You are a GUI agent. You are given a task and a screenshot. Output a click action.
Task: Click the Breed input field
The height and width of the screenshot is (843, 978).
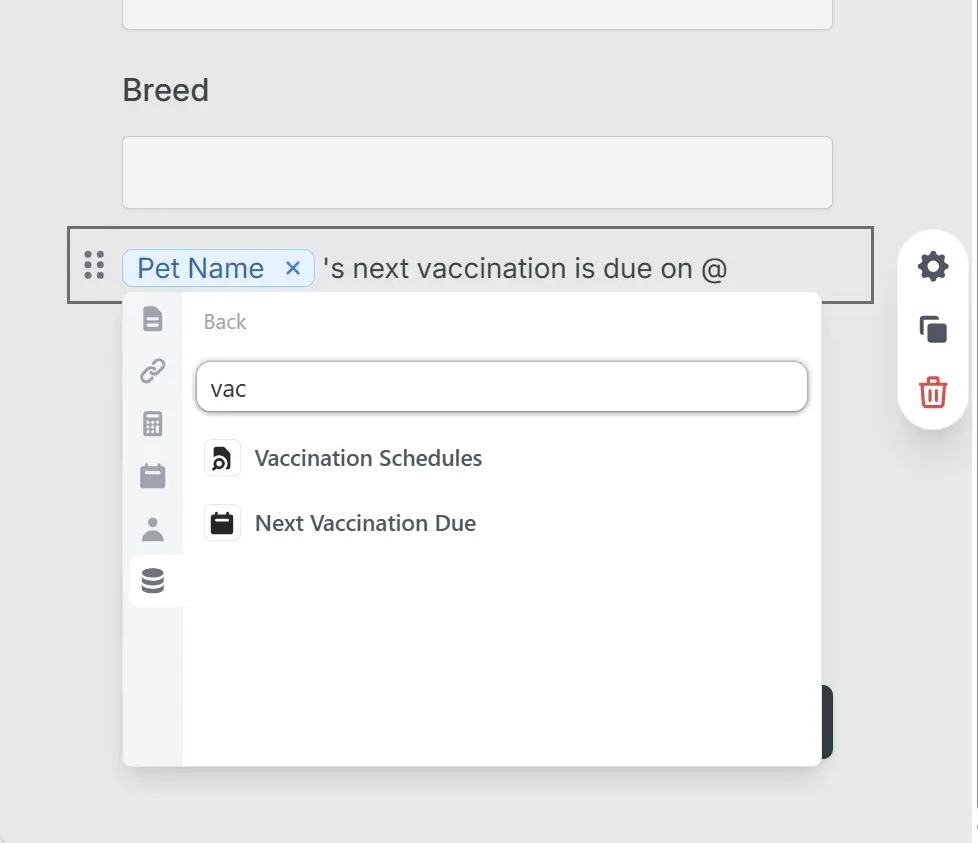click(x=477, y=172)
